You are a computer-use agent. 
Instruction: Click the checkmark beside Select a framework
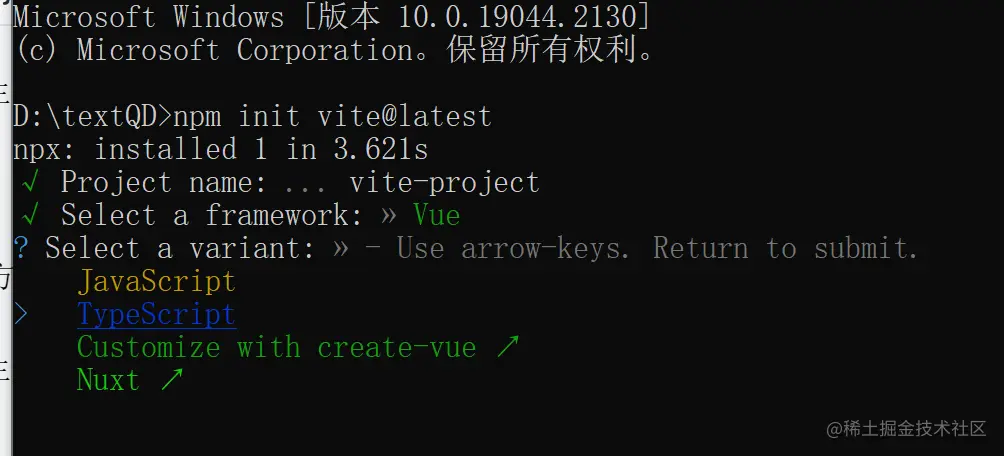pyautogui.click(x=30, y=215)
